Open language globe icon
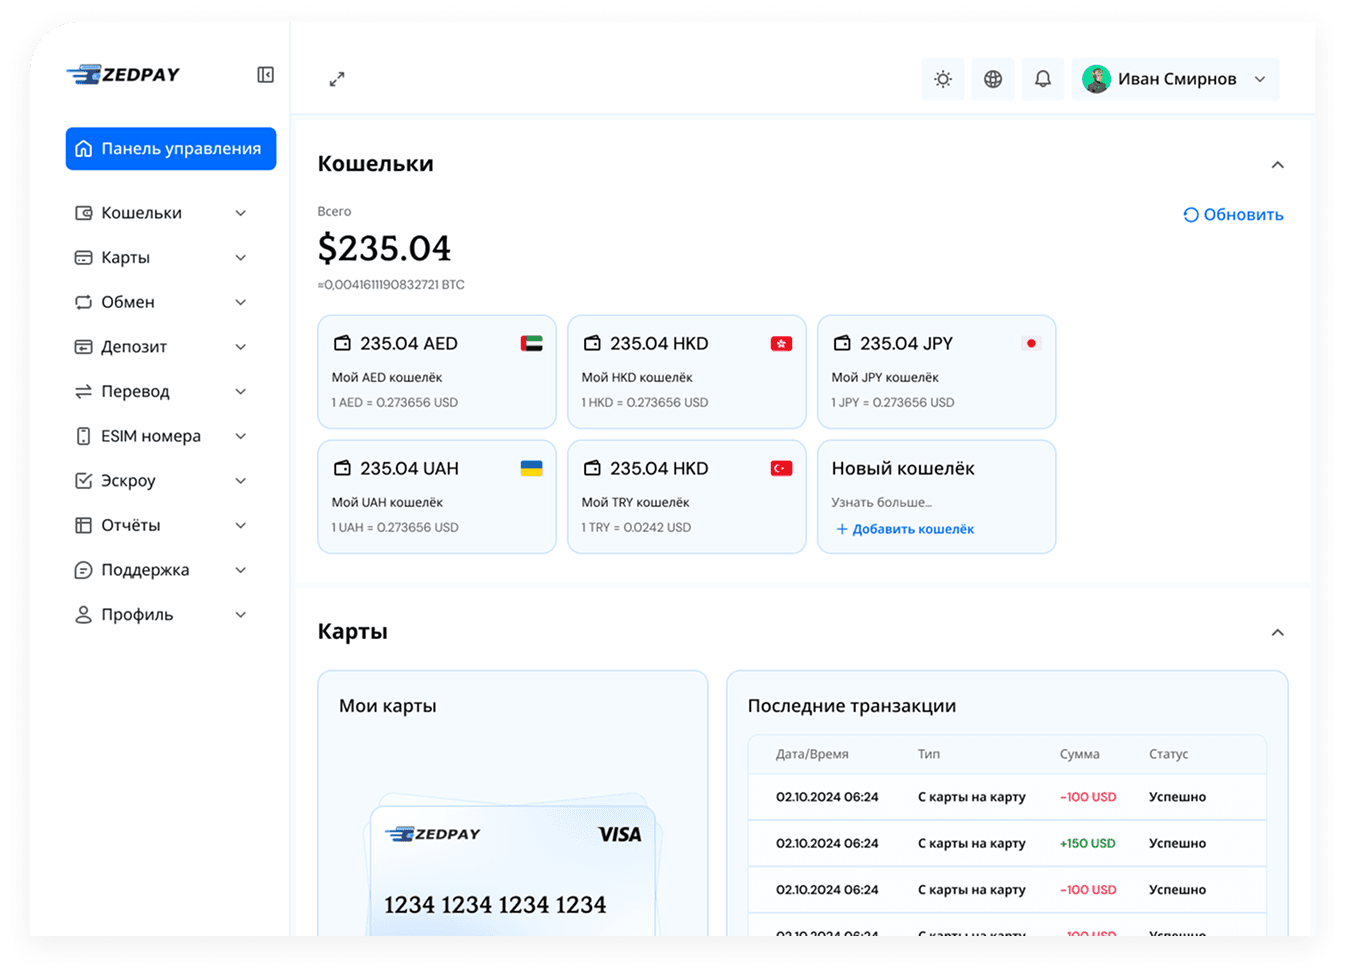This screenshot has width=1346, height=974. click(x=993, y=79)
